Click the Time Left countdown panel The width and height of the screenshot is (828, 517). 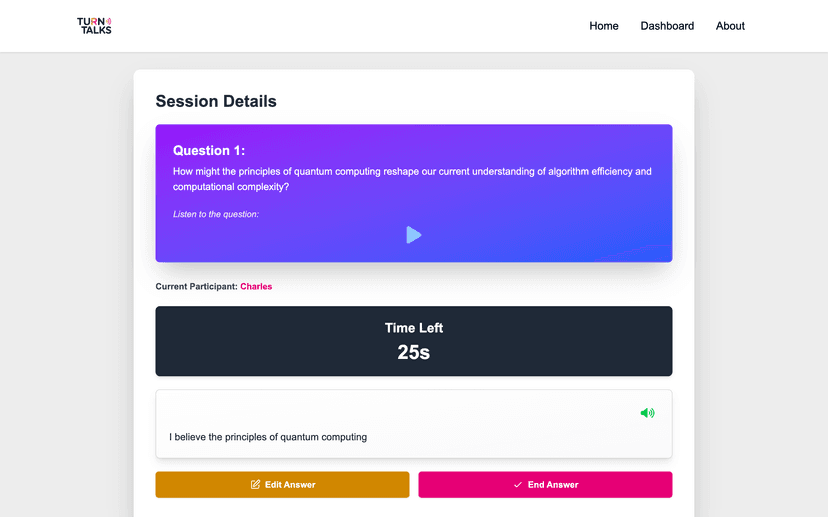413,341
